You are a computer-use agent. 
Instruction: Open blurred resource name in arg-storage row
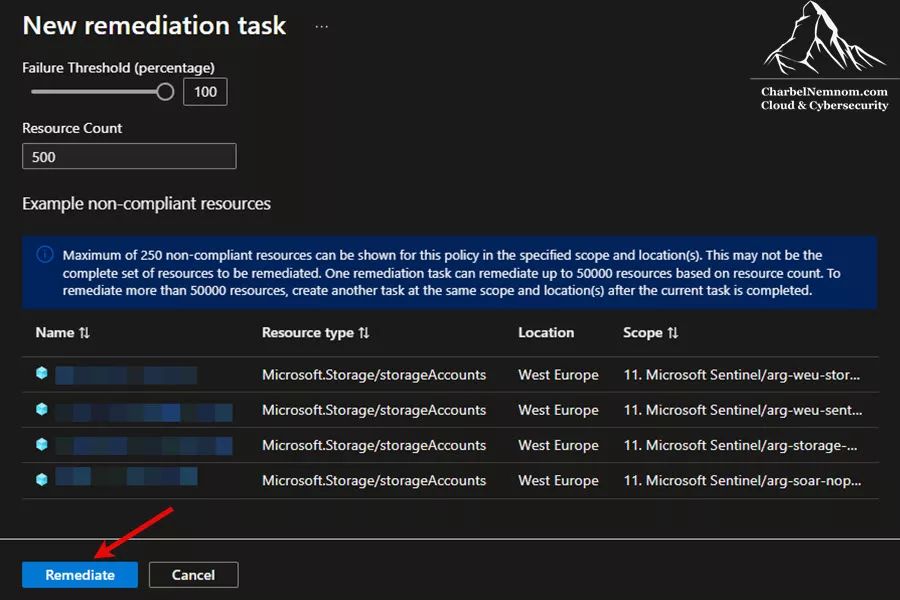coord(144,446)
